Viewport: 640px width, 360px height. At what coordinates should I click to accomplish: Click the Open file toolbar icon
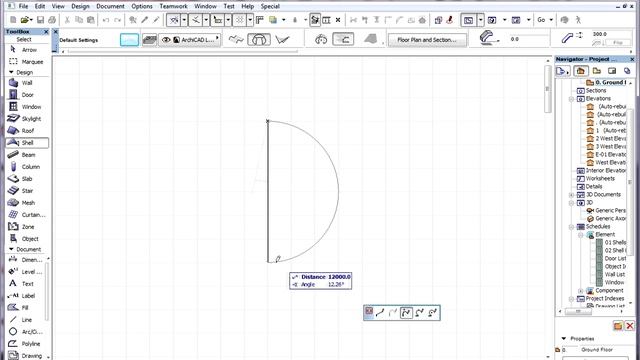coord(25,20)
